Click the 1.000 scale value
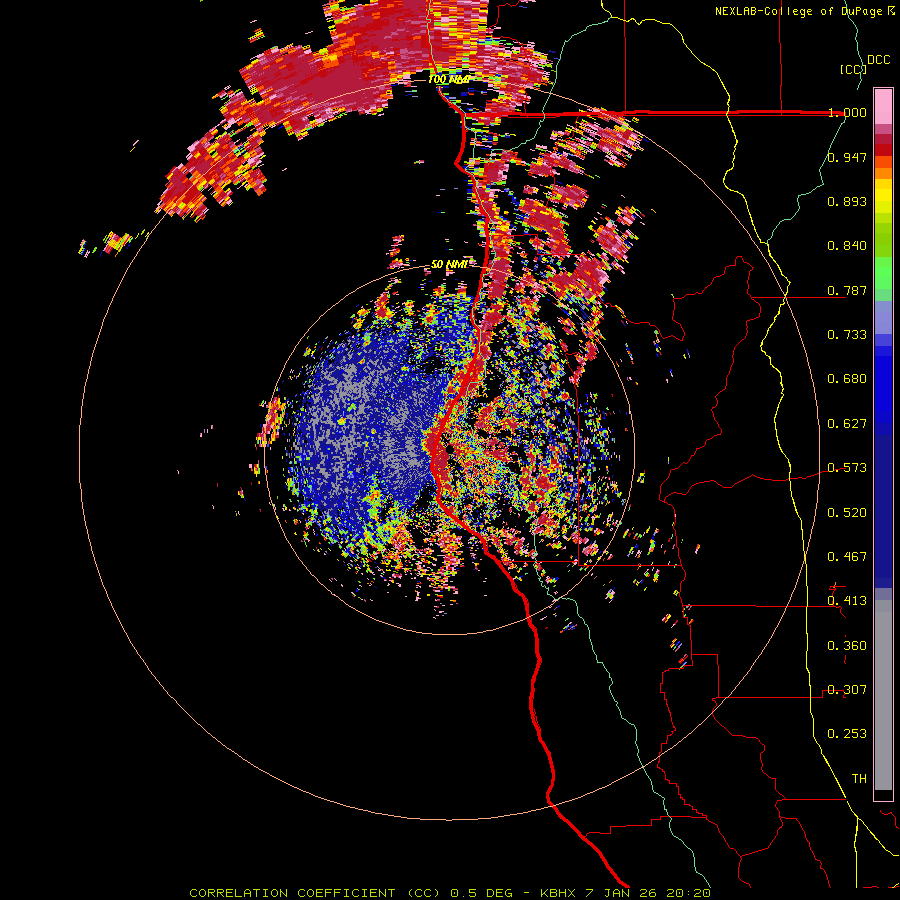Image resolution: width=900 pixels, height=900 pixels. click(x=847, y=112)
